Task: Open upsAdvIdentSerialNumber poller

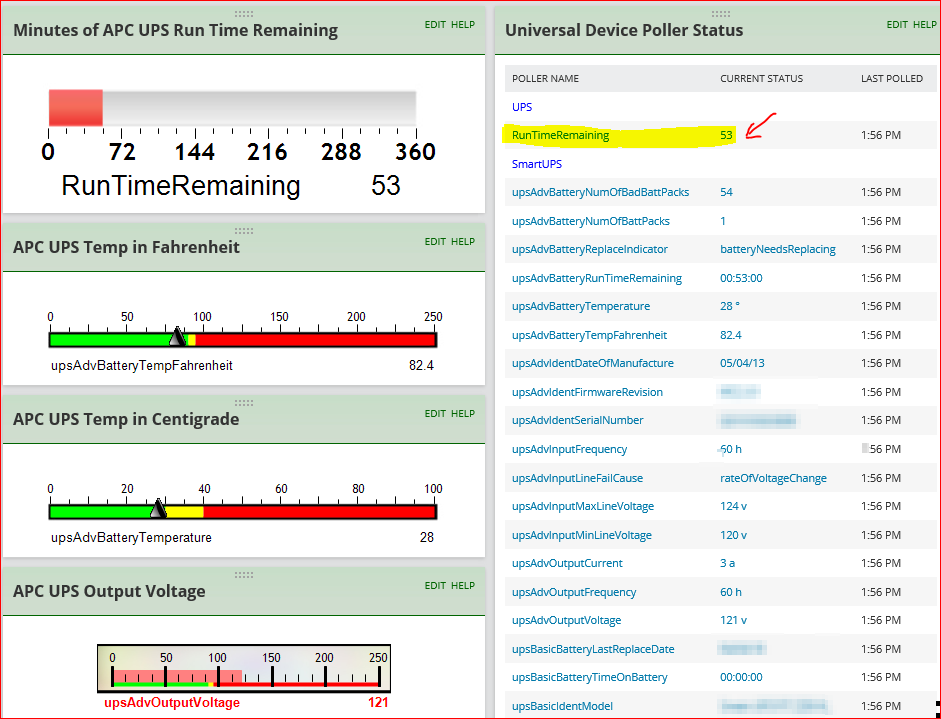Action: click(x=577, y=421)
